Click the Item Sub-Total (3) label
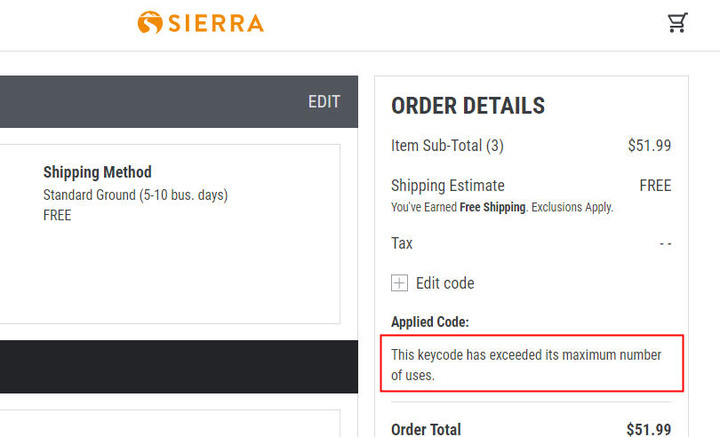This screenshot has width=720, height=437. tap(447, 146)
